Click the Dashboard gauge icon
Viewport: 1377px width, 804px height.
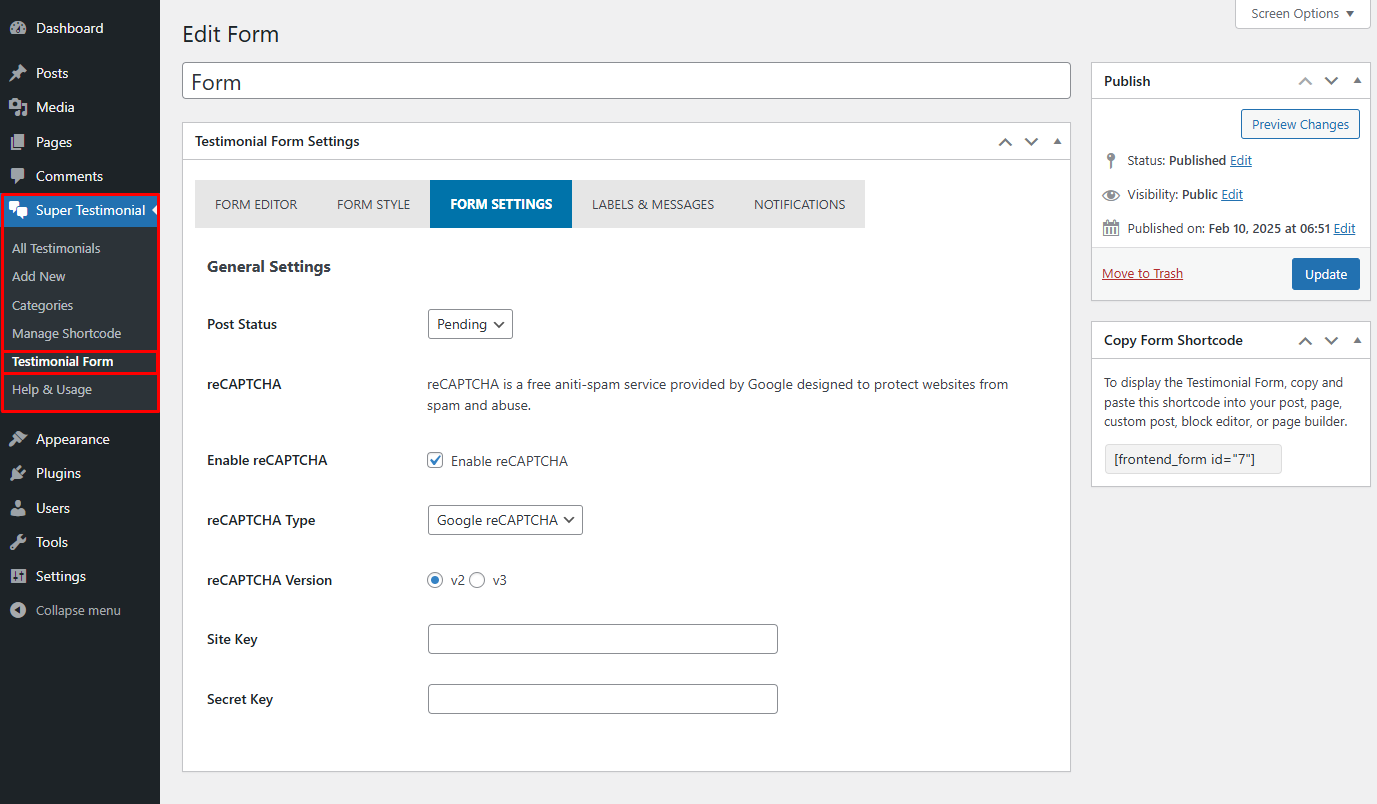18,29
